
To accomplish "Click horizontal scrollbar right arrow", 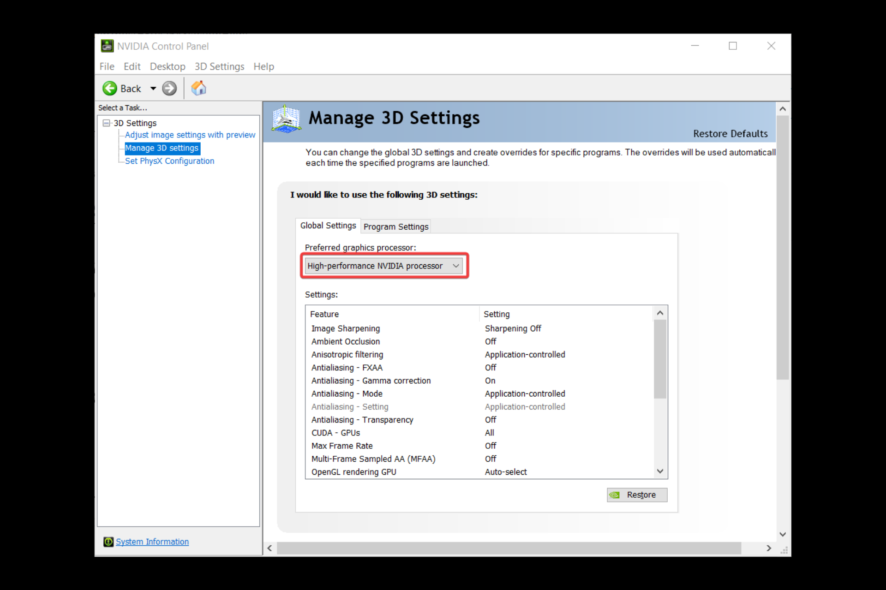I will pos(768,548).
